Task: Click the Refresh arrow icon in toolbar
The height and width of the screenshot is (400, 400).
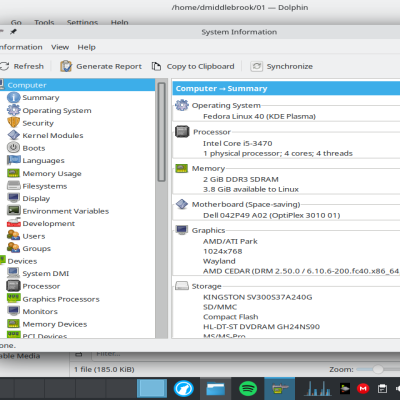Action: (4, 66)
